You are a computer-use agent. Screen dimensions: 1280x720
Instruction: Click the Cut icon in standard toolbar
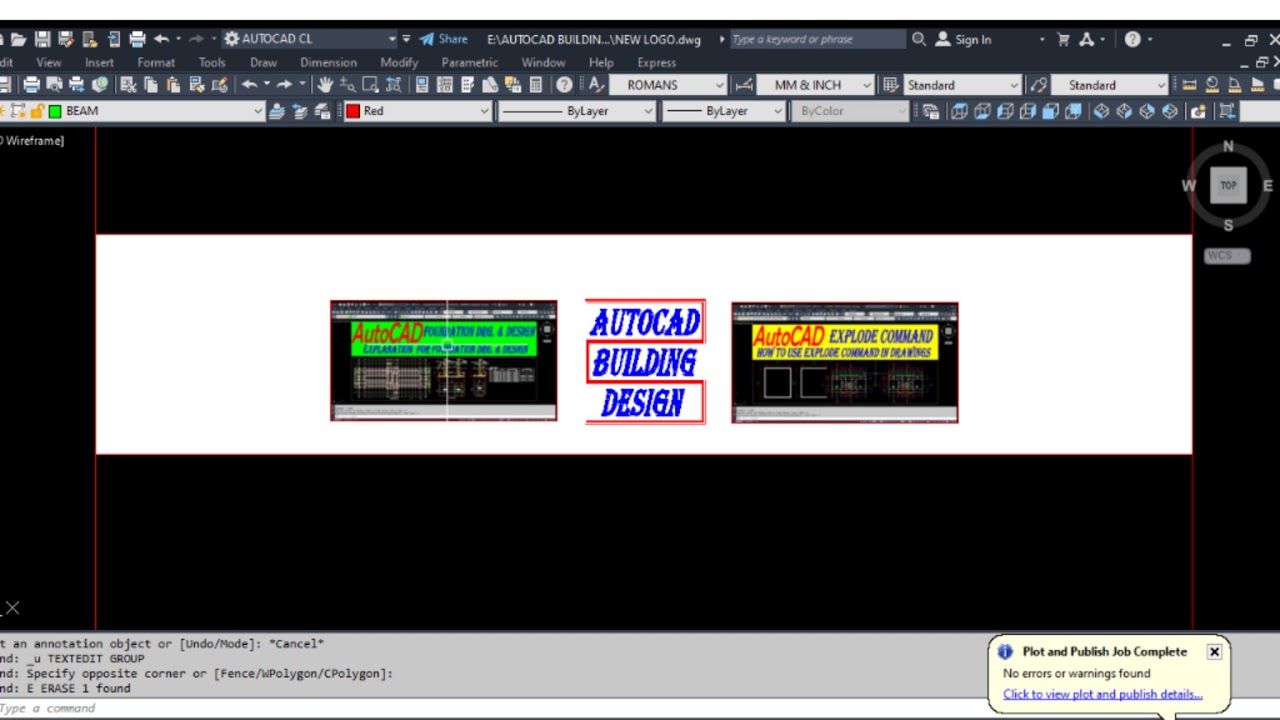click(127, 85)
